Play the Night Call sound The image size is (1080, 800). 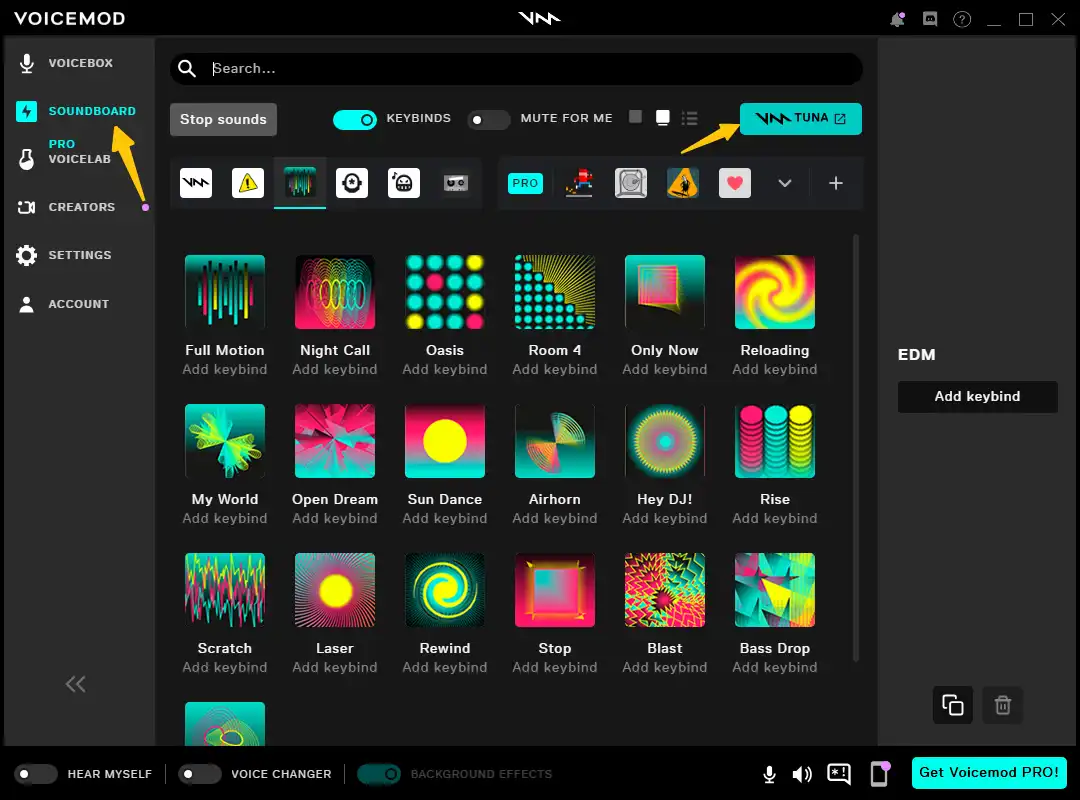coord(335,292)
